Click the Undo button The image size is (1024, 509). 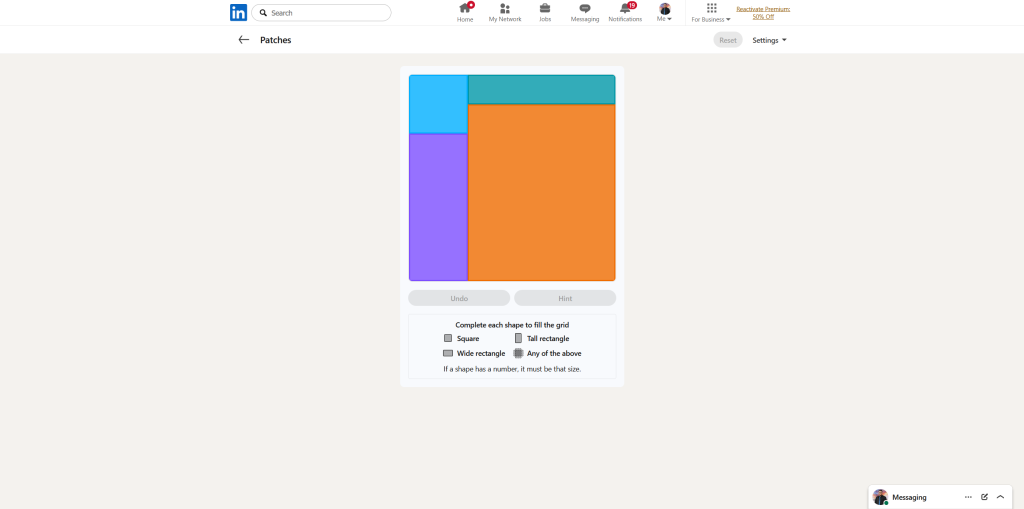[459, 298]
